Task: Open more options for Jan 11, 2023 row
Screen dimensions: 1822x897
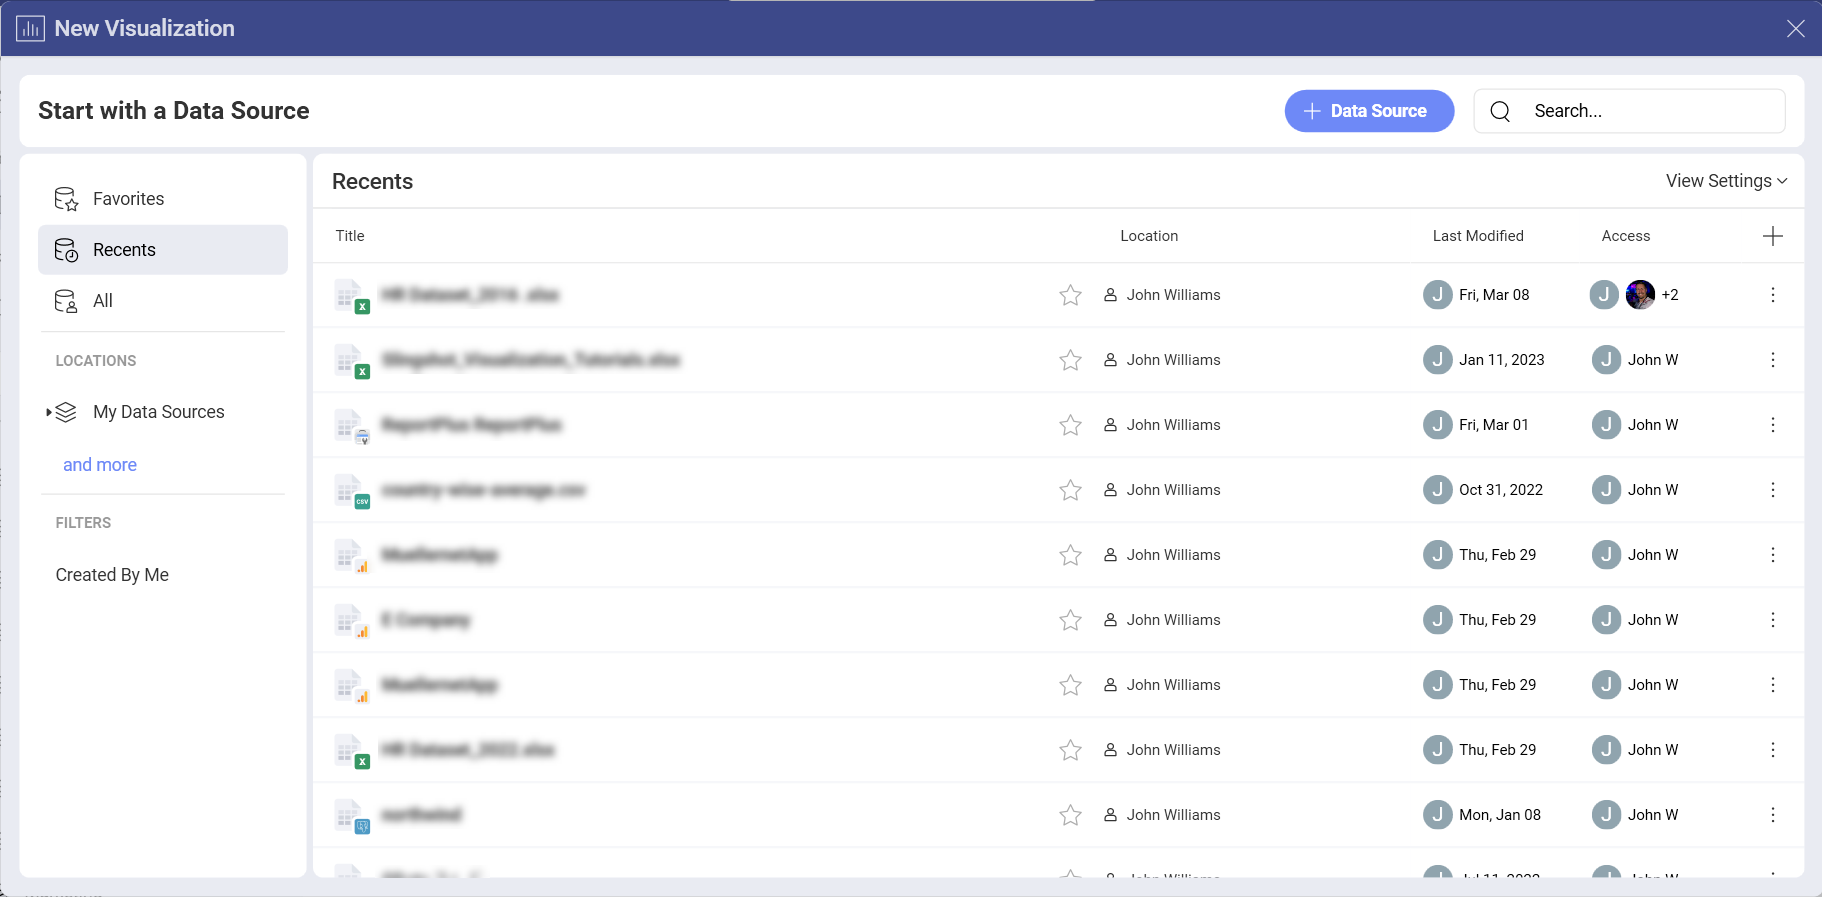Action: click(x=1772, y=360)
